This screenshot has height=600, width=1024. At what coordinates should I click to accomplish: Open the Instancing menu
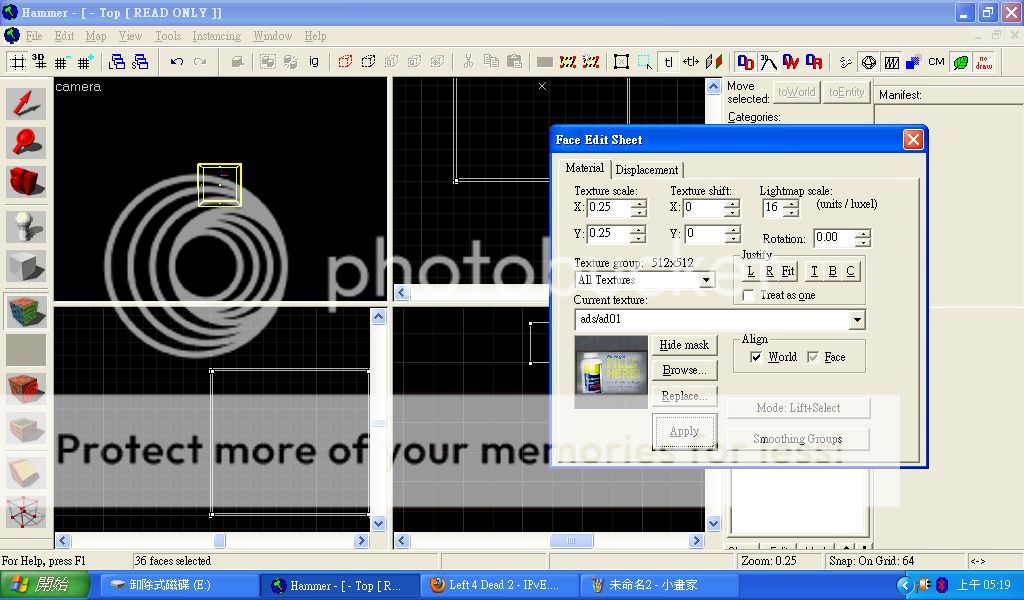click(x=216, y=36)
